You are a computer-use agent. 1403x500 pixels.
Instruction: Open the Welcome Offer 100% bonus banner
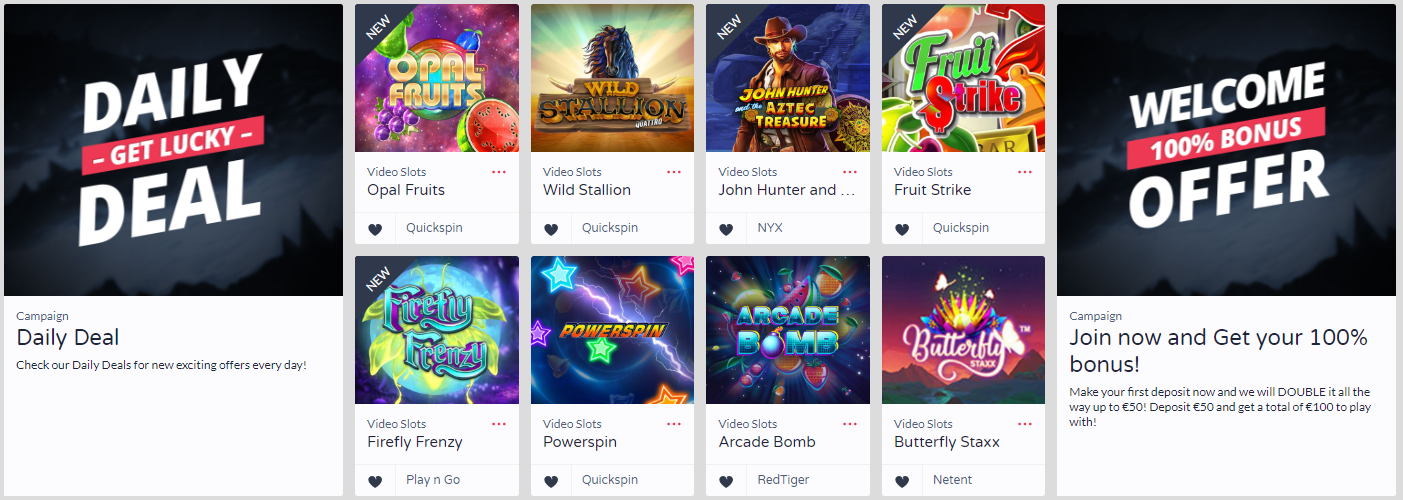click(1226, 150)
